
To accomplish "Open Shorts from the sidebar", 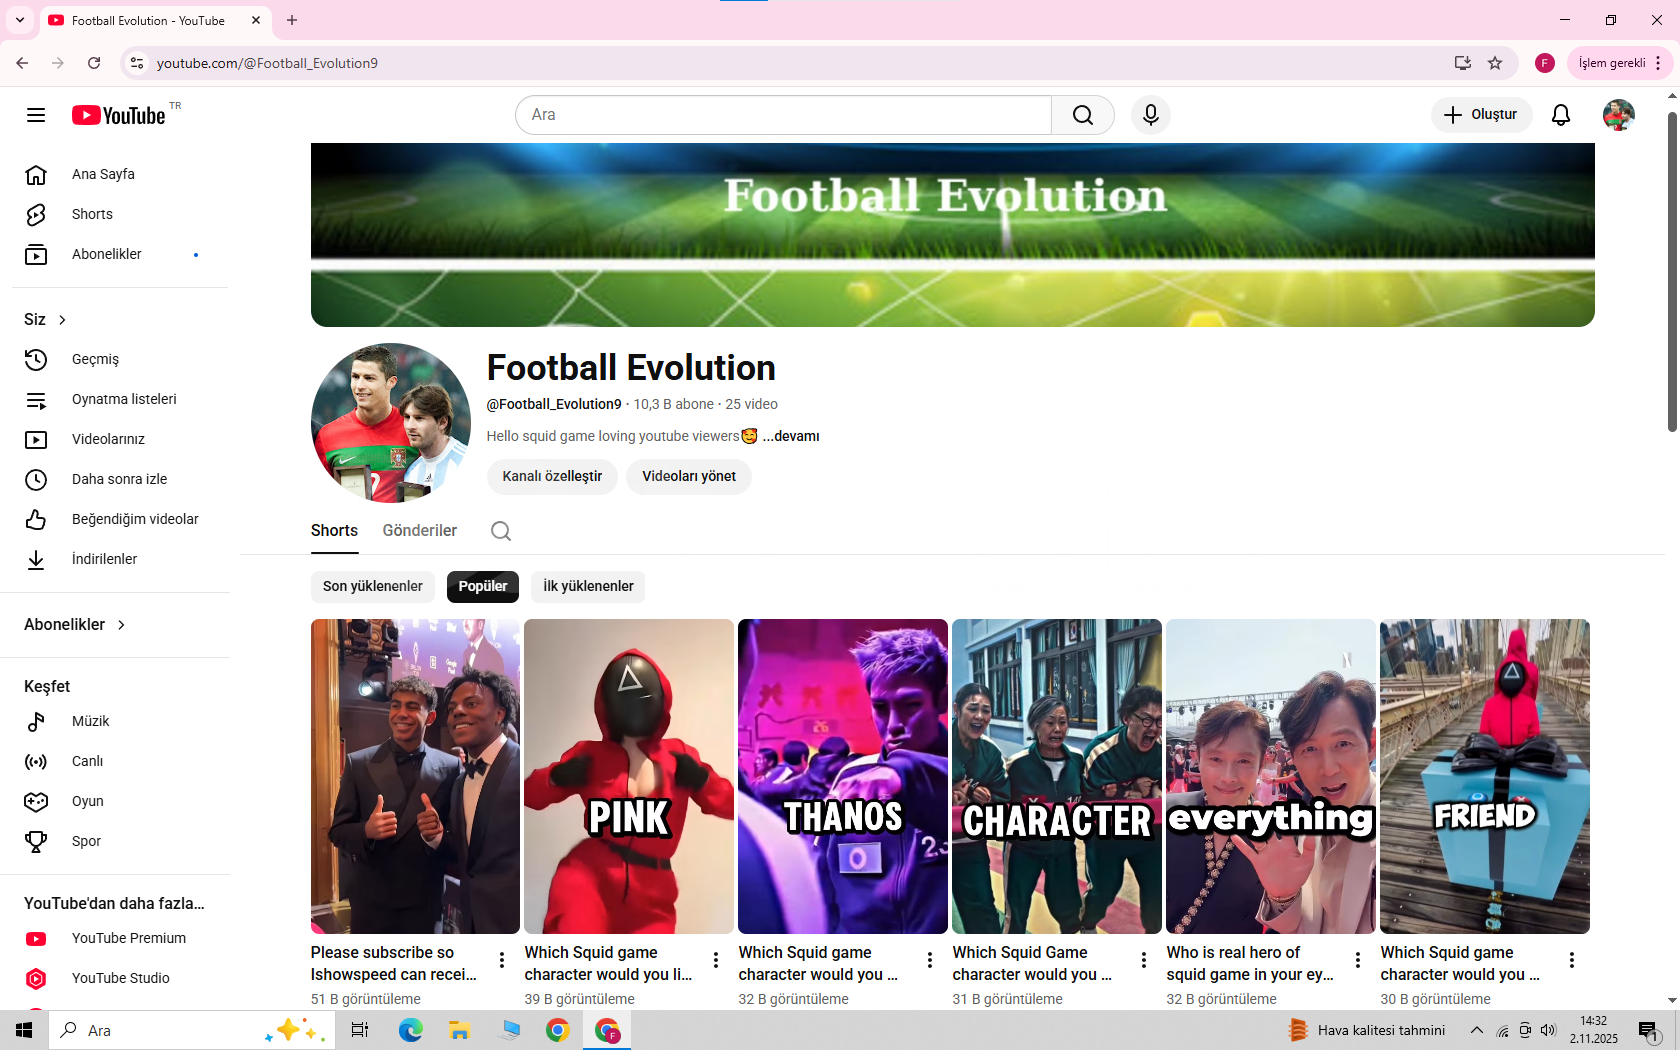I will 92,214.
